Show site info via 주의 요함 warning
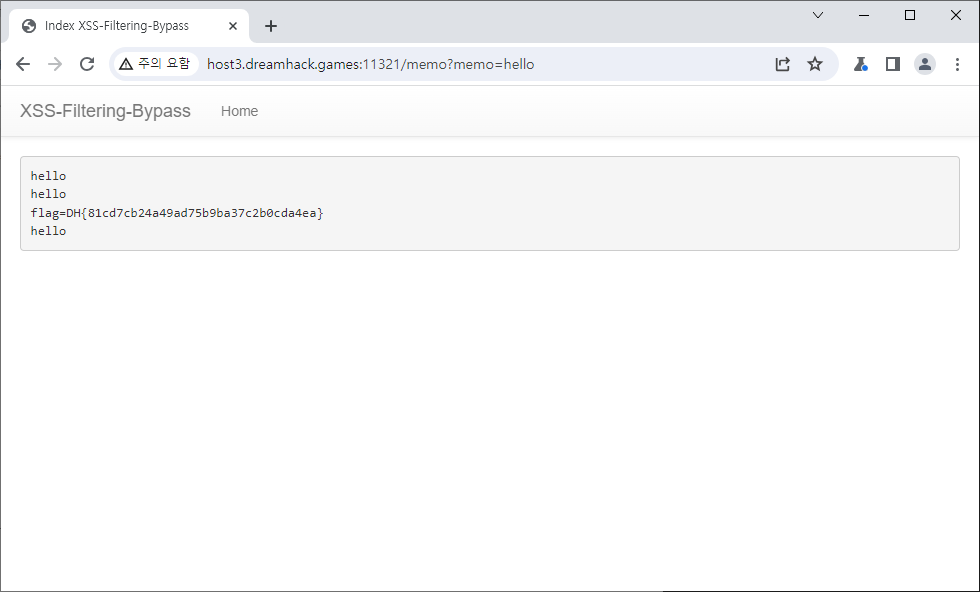Image resolution: width=980 pixels, height=592 pixels. pyautogui.click(x=154, y=64)
